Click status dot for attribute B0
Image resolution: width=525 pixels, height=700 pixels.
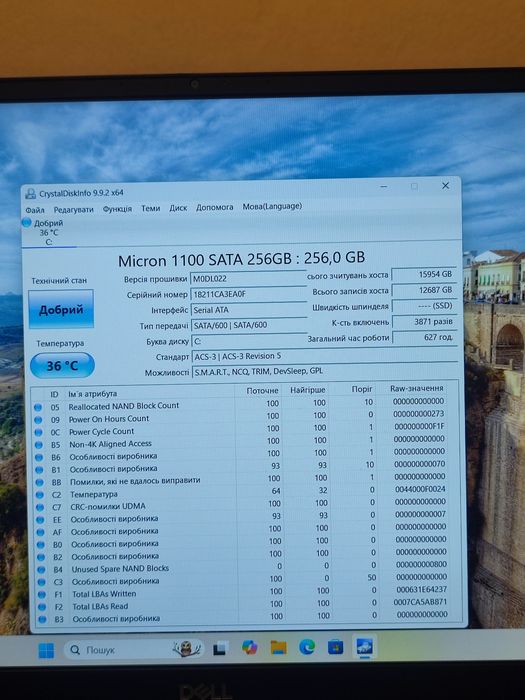pyautogui.click(x=41, y=545)
